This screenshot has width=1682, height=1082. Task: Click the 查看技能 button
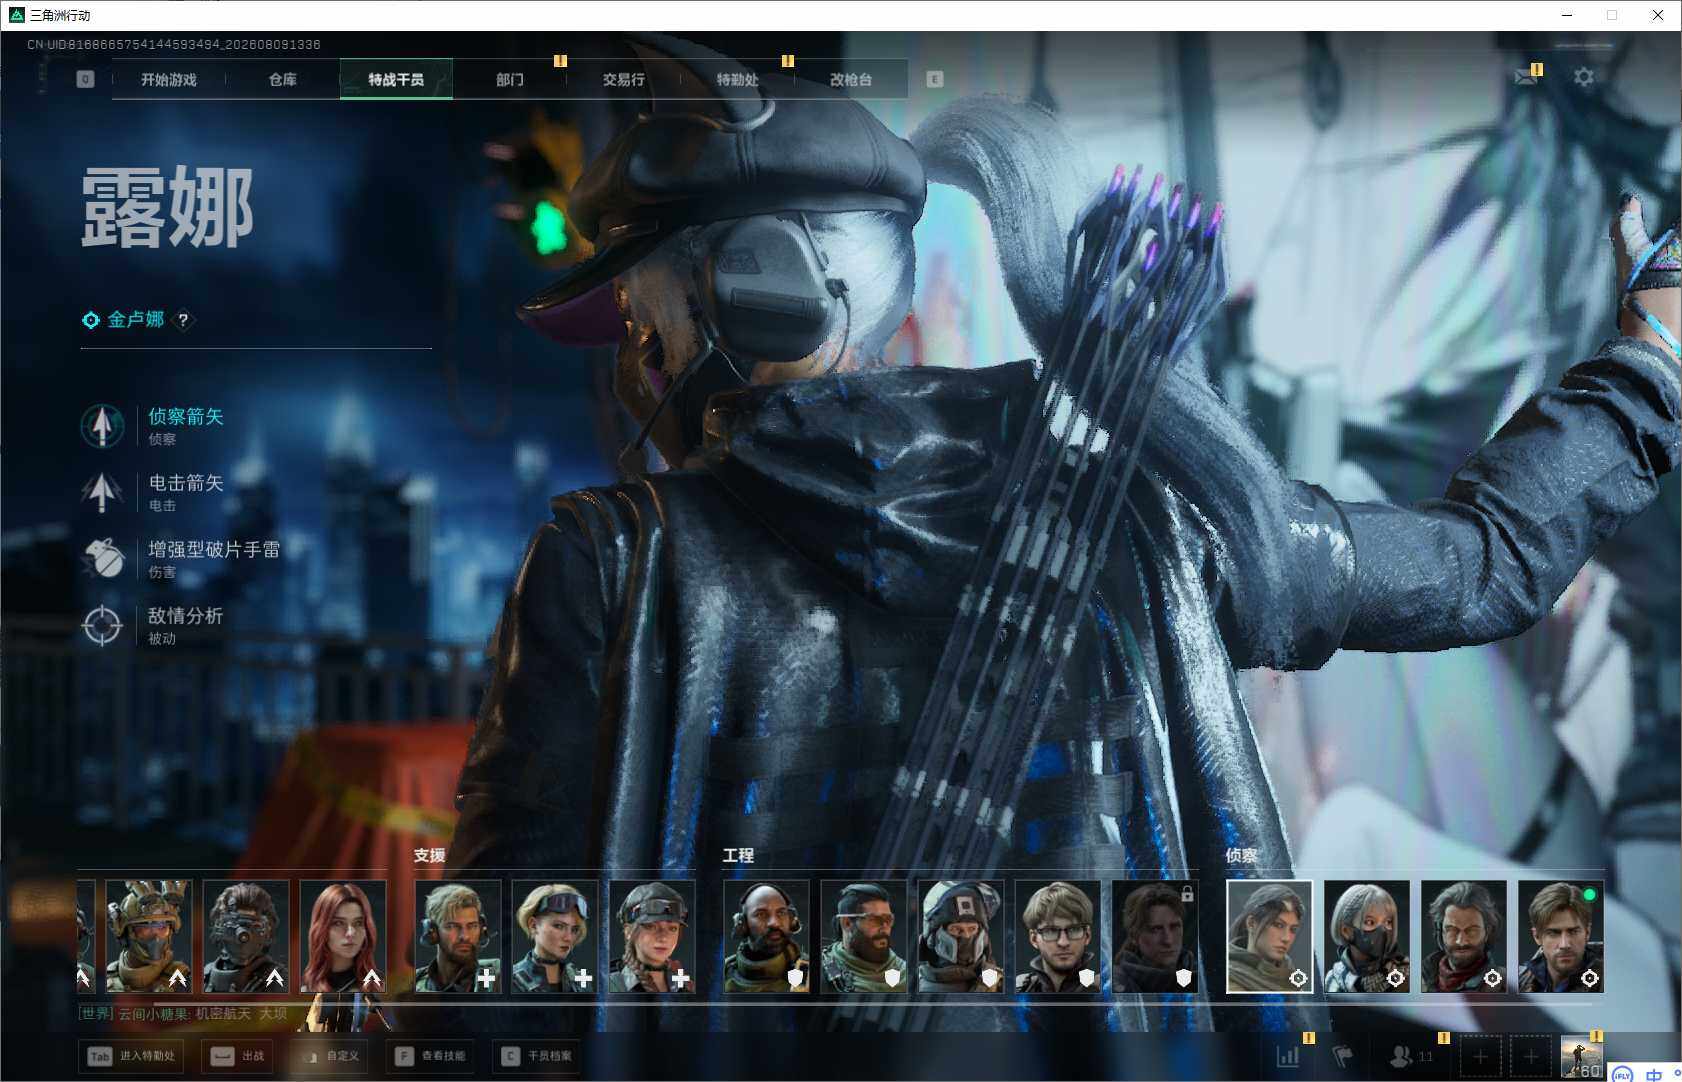[x=429, y=1056]
